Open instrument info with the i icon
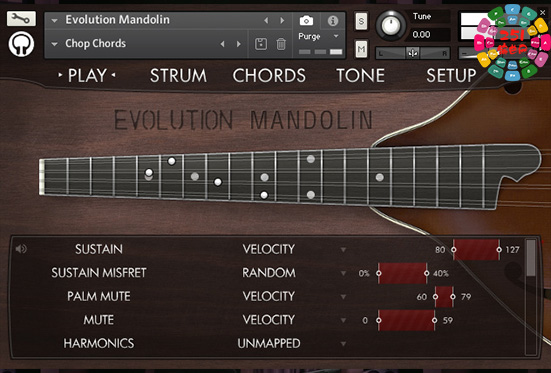The width and height of the screenshot is (551, 373). click(332, 21)
